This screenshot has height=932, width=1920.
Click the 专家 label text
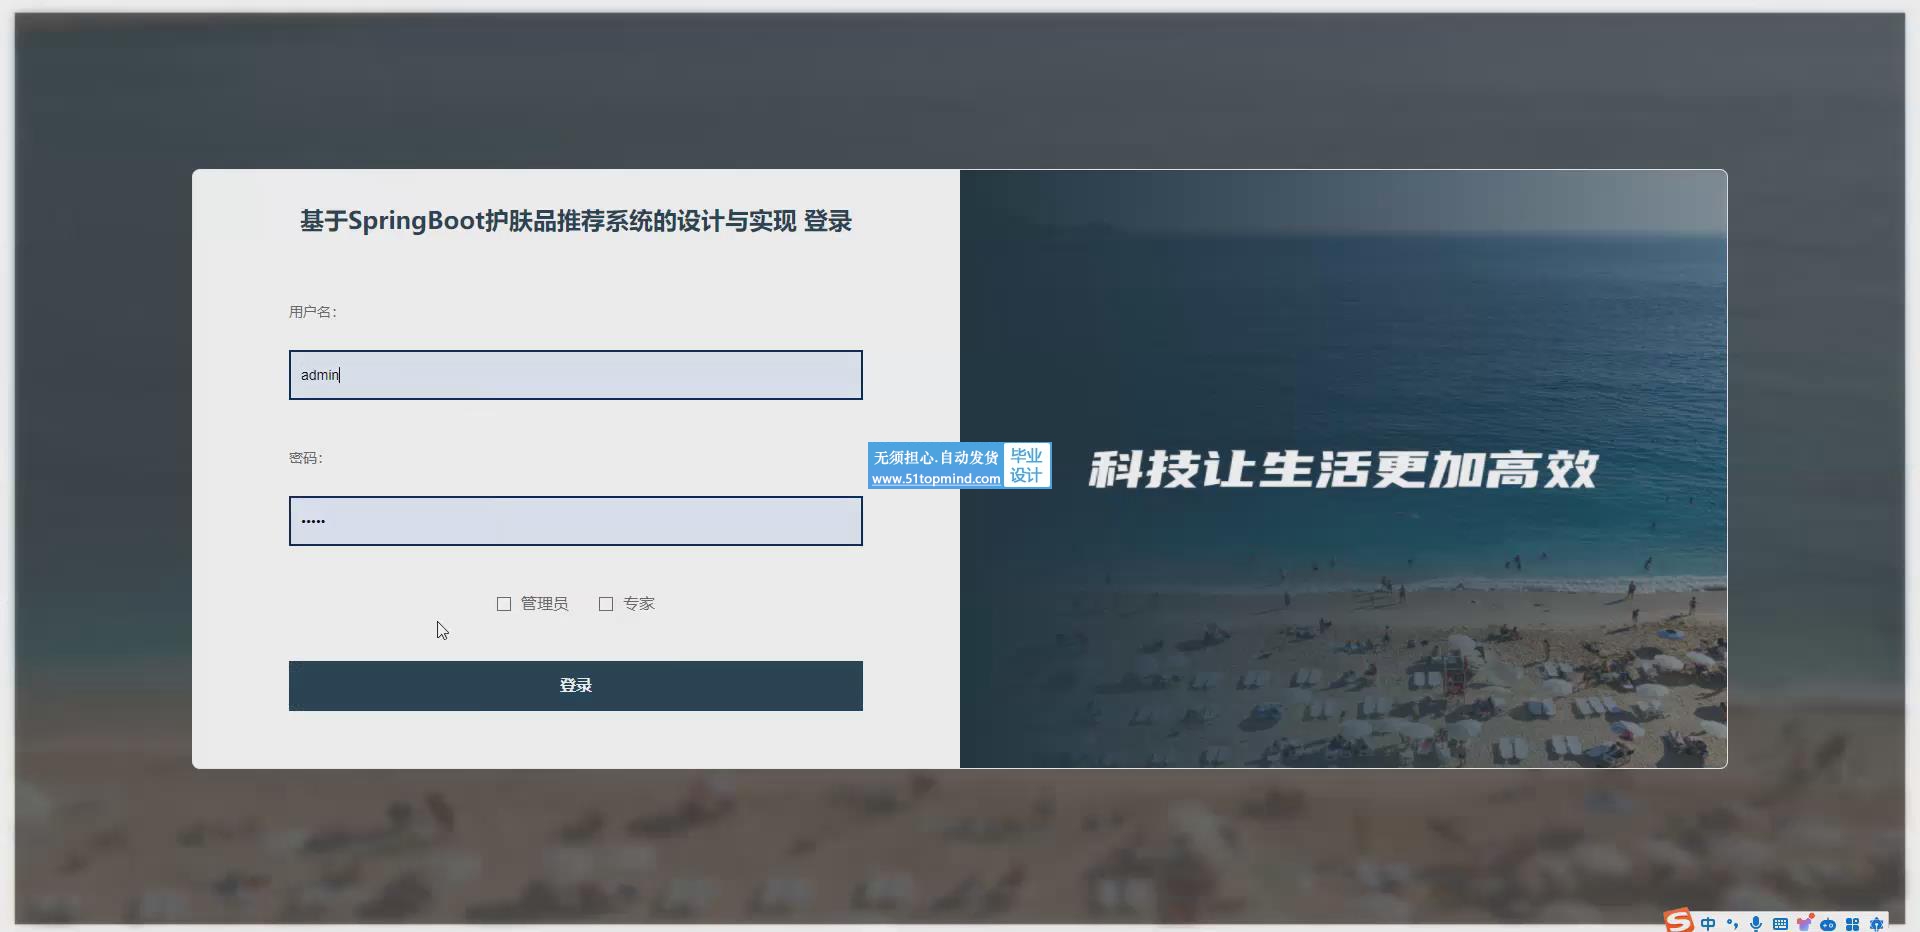coord(639,604)
